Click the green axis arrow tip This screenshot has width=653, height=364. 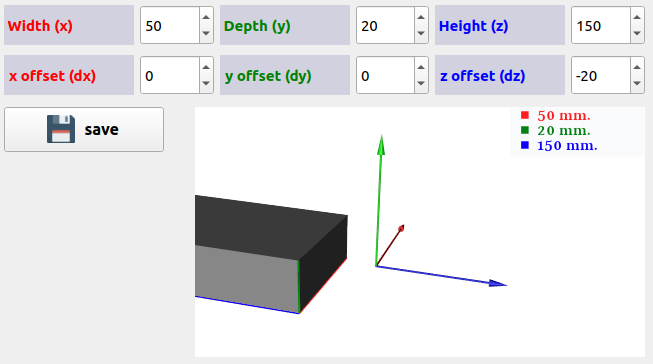coord(381,145)
